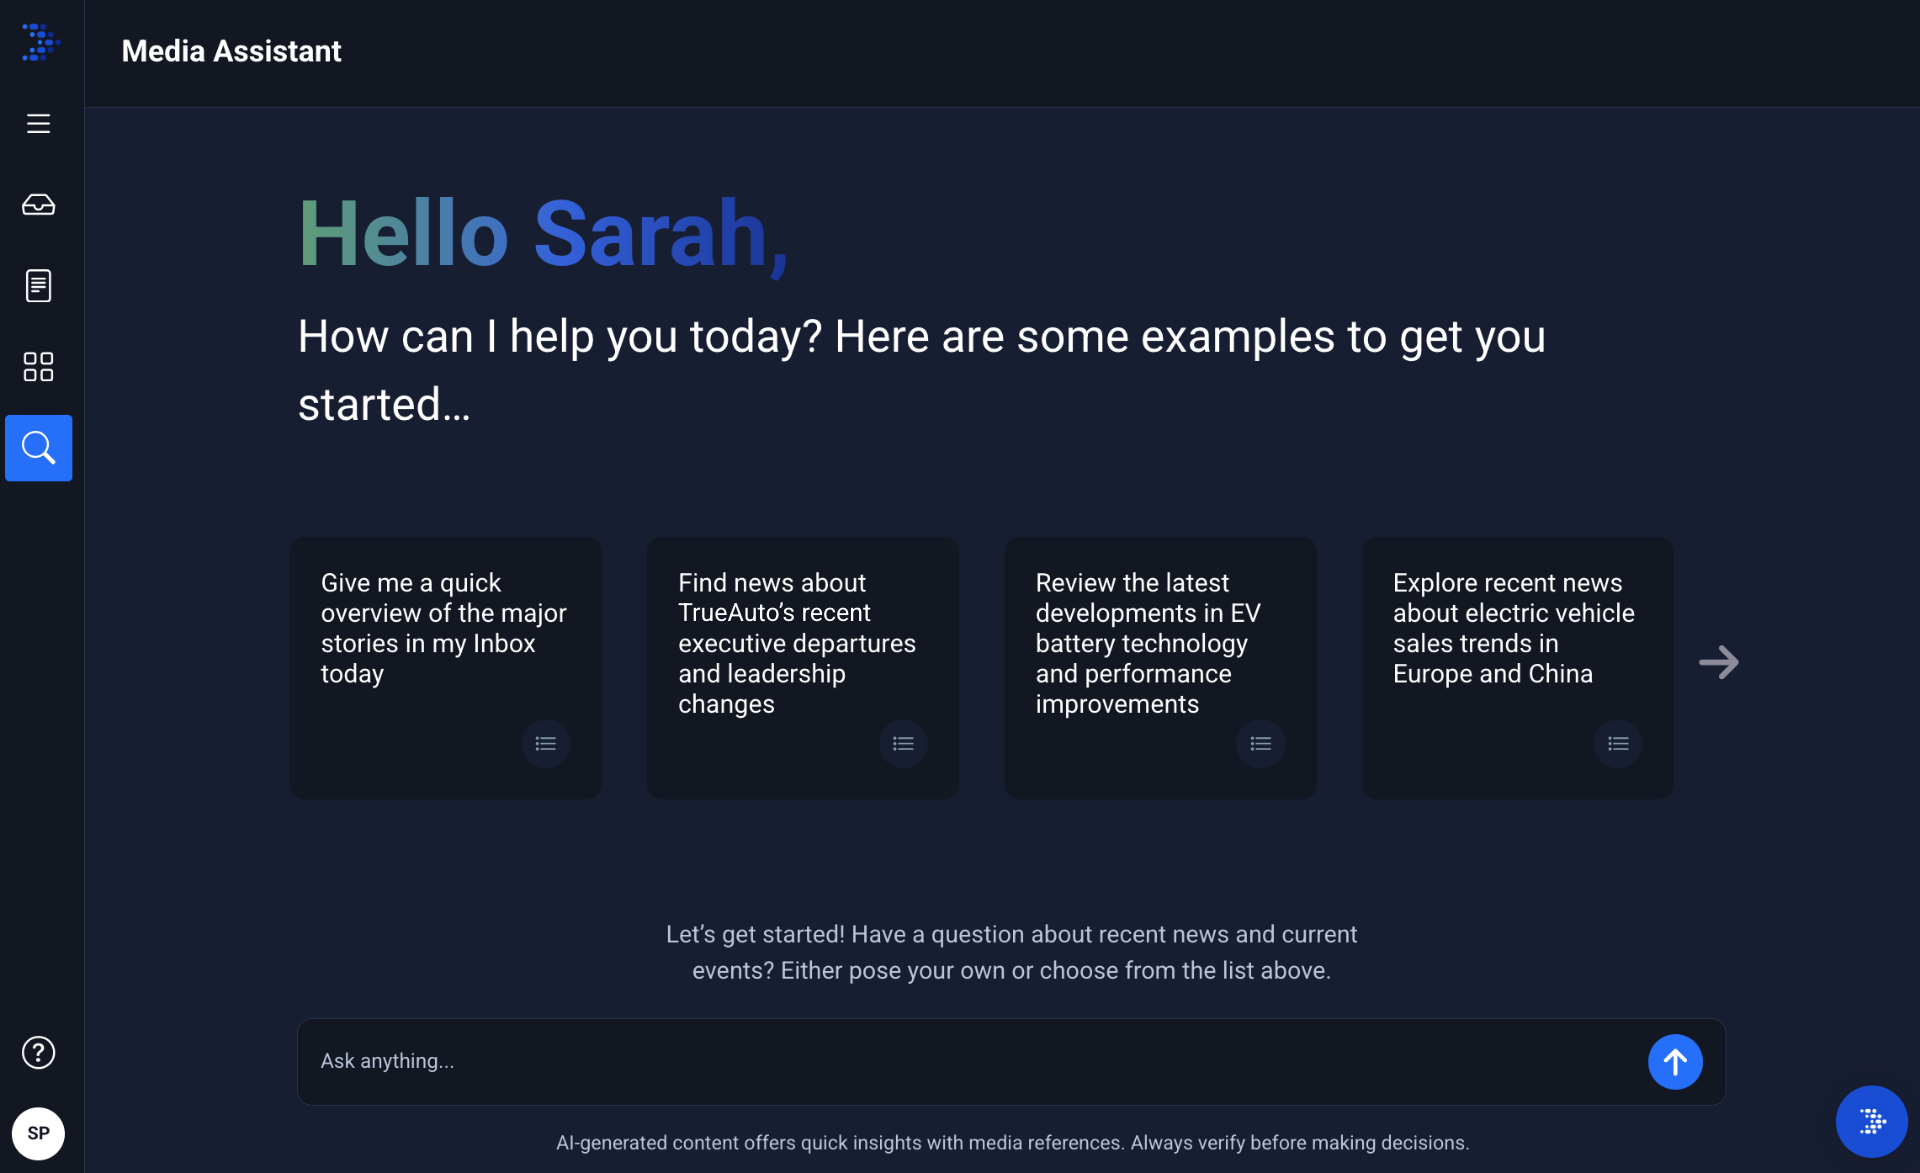Click the app logo at top left

click(x=41, y=43)
